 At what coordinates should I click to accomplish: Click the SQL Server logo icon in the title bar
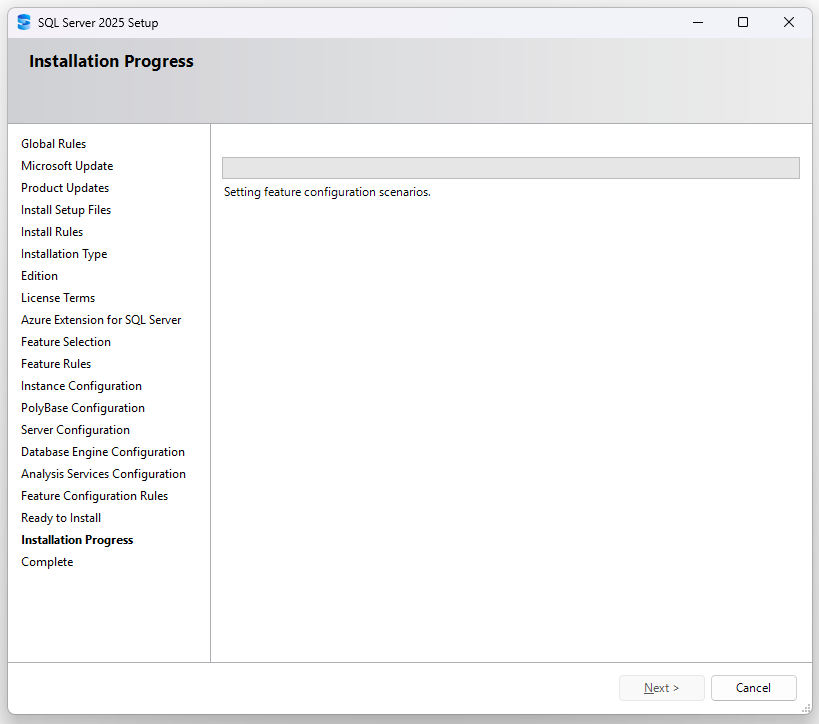(22, 21)
